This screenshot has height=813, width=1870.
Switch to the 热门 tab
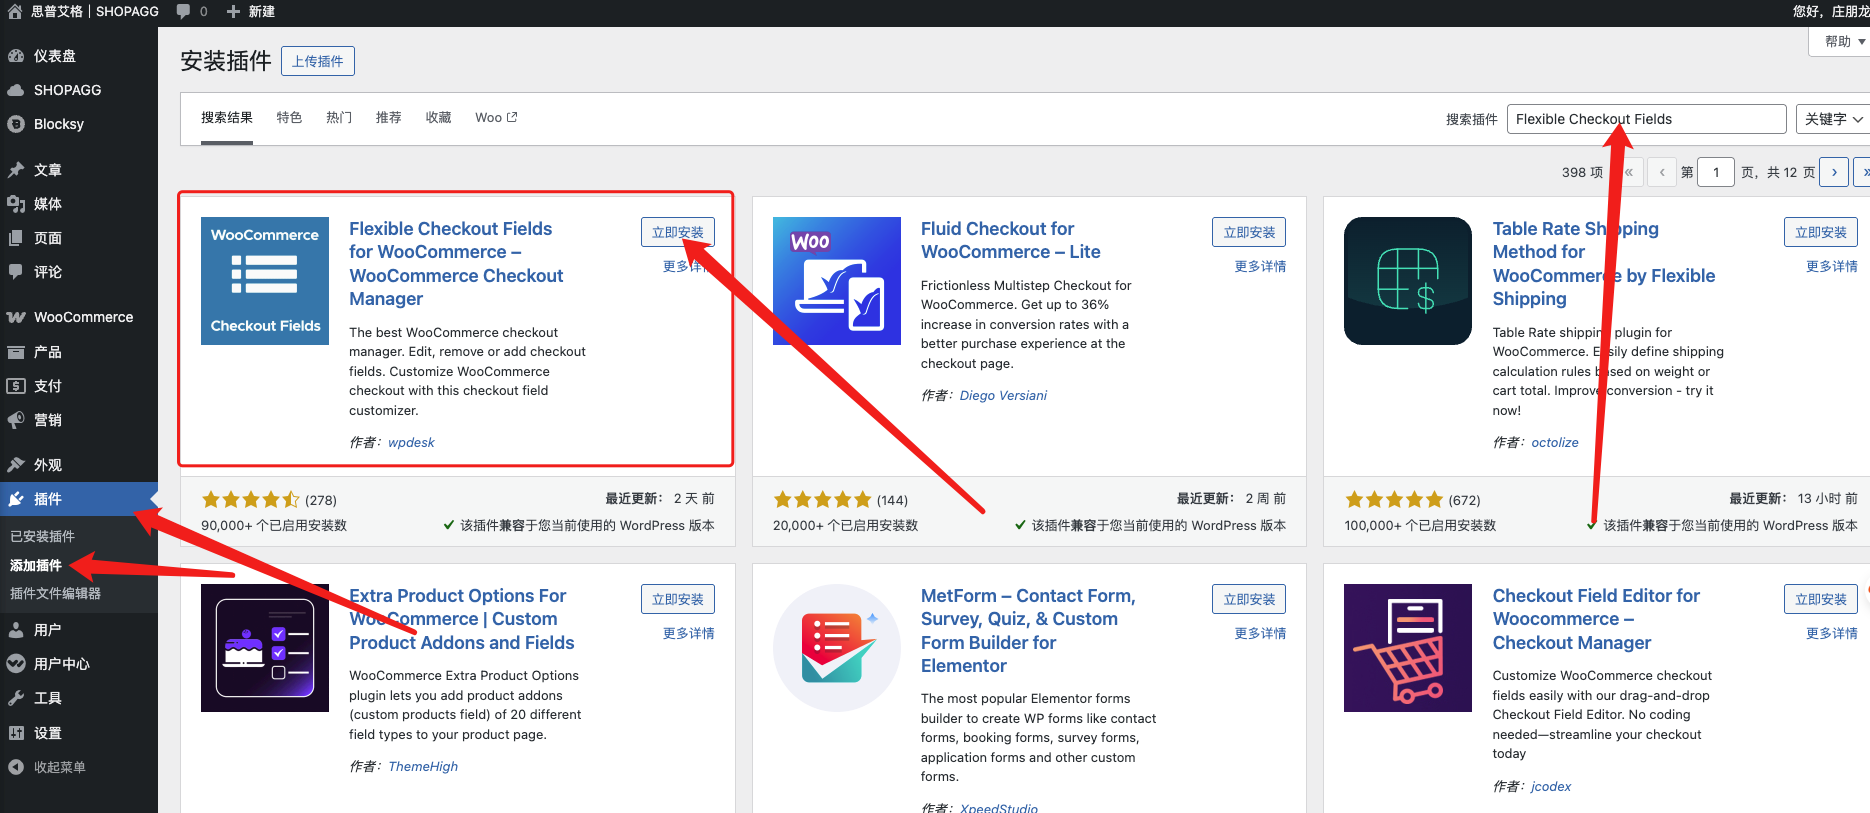point(339,118)
